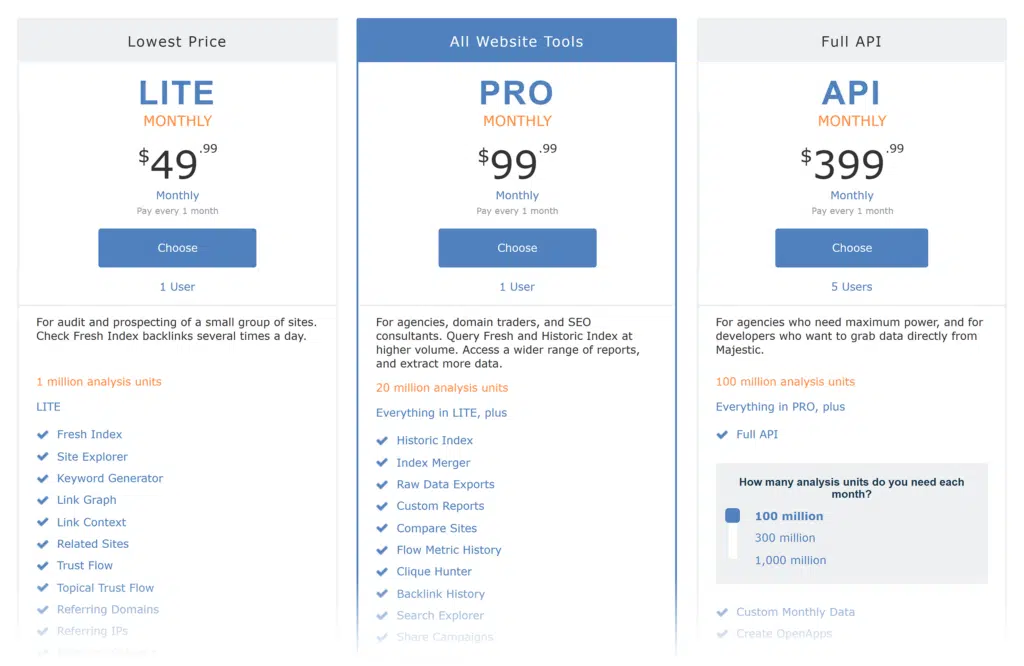The width and height of the screenshot is (1024, 666).
Task: Click the checkmark icon next to Full API
Action: point(723,435)
